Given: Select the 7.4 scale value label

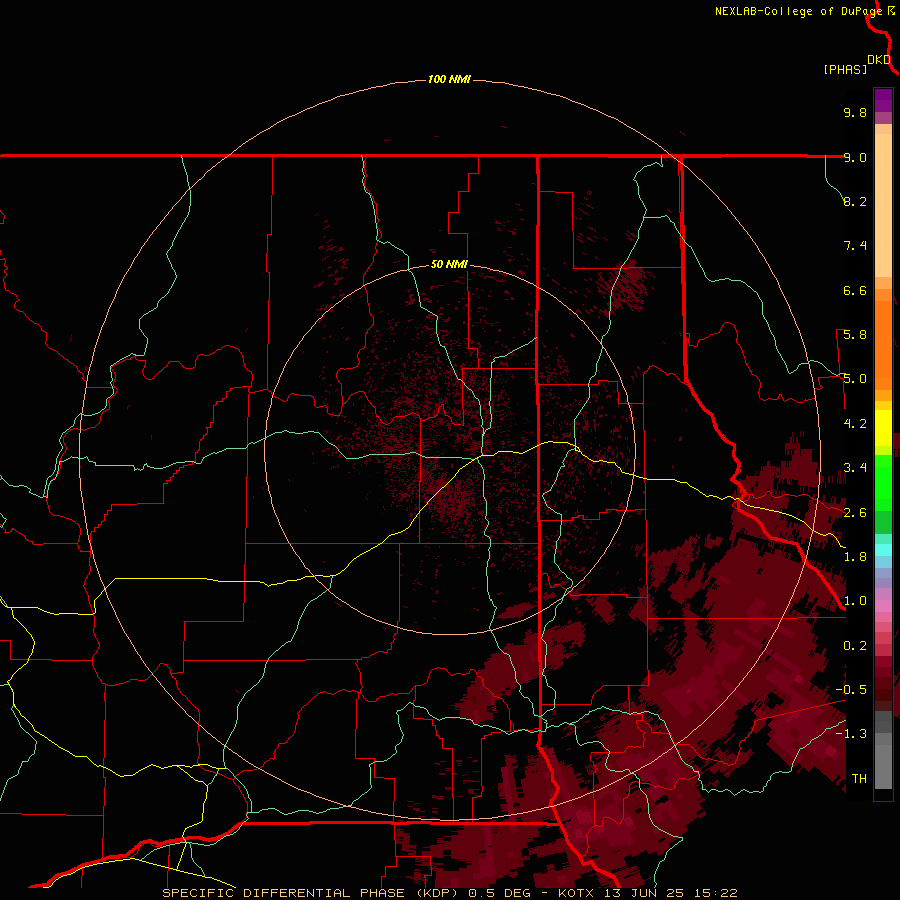Looking at the screenshot, I should point(855,246).
